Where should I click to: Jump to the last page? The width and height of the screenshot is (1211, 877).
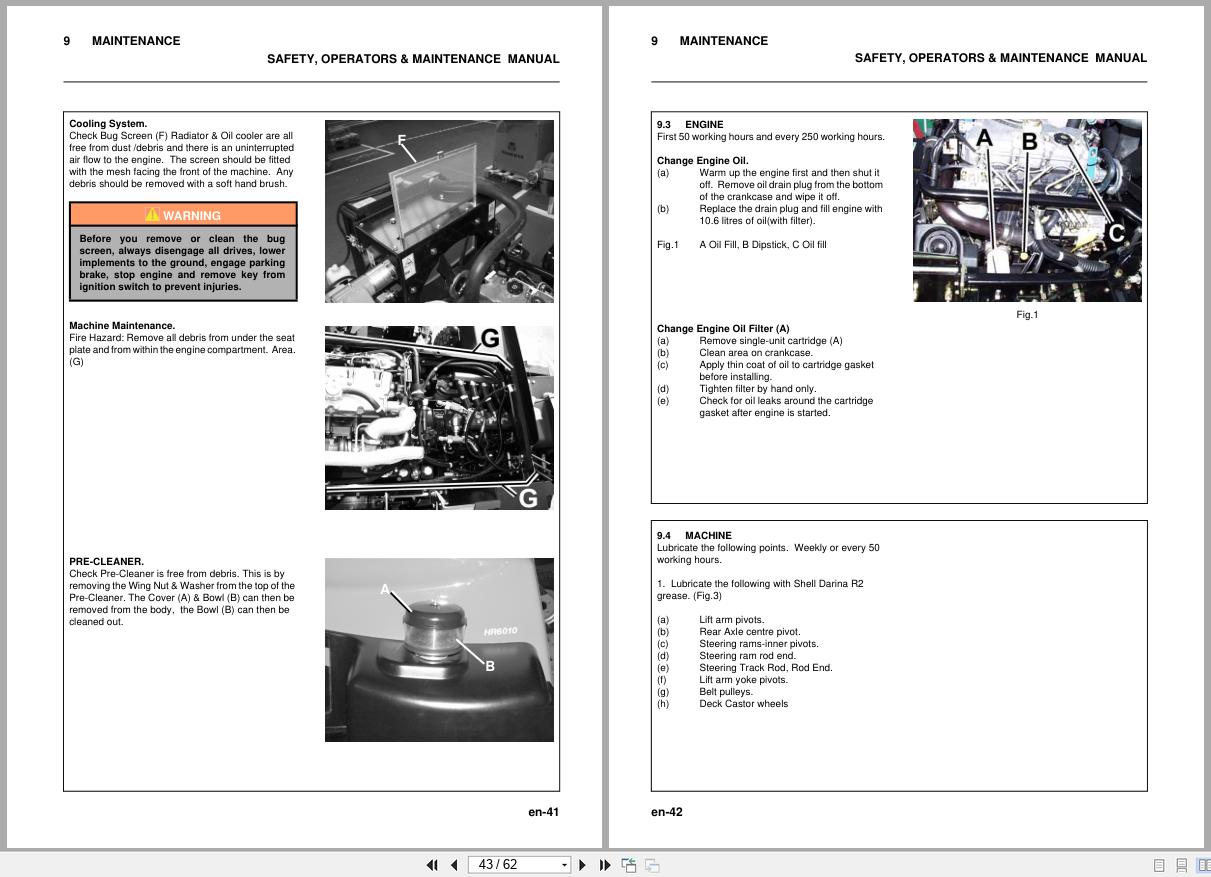tap(604, 865)
